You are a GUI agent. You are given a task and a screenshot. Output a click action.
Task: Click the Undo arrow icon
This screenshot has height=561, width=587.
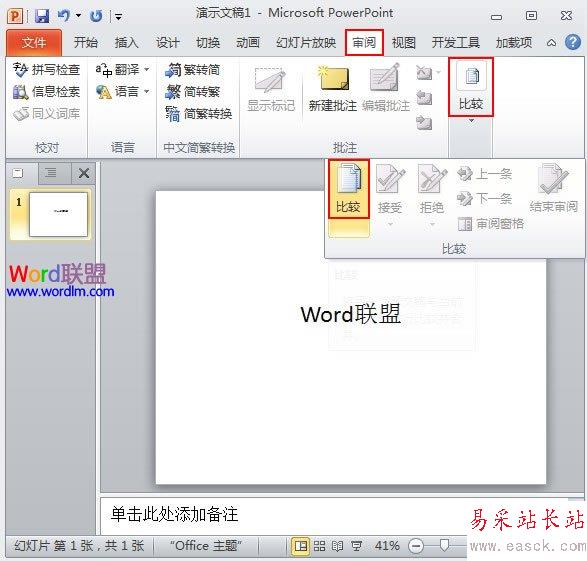[63, 16]
